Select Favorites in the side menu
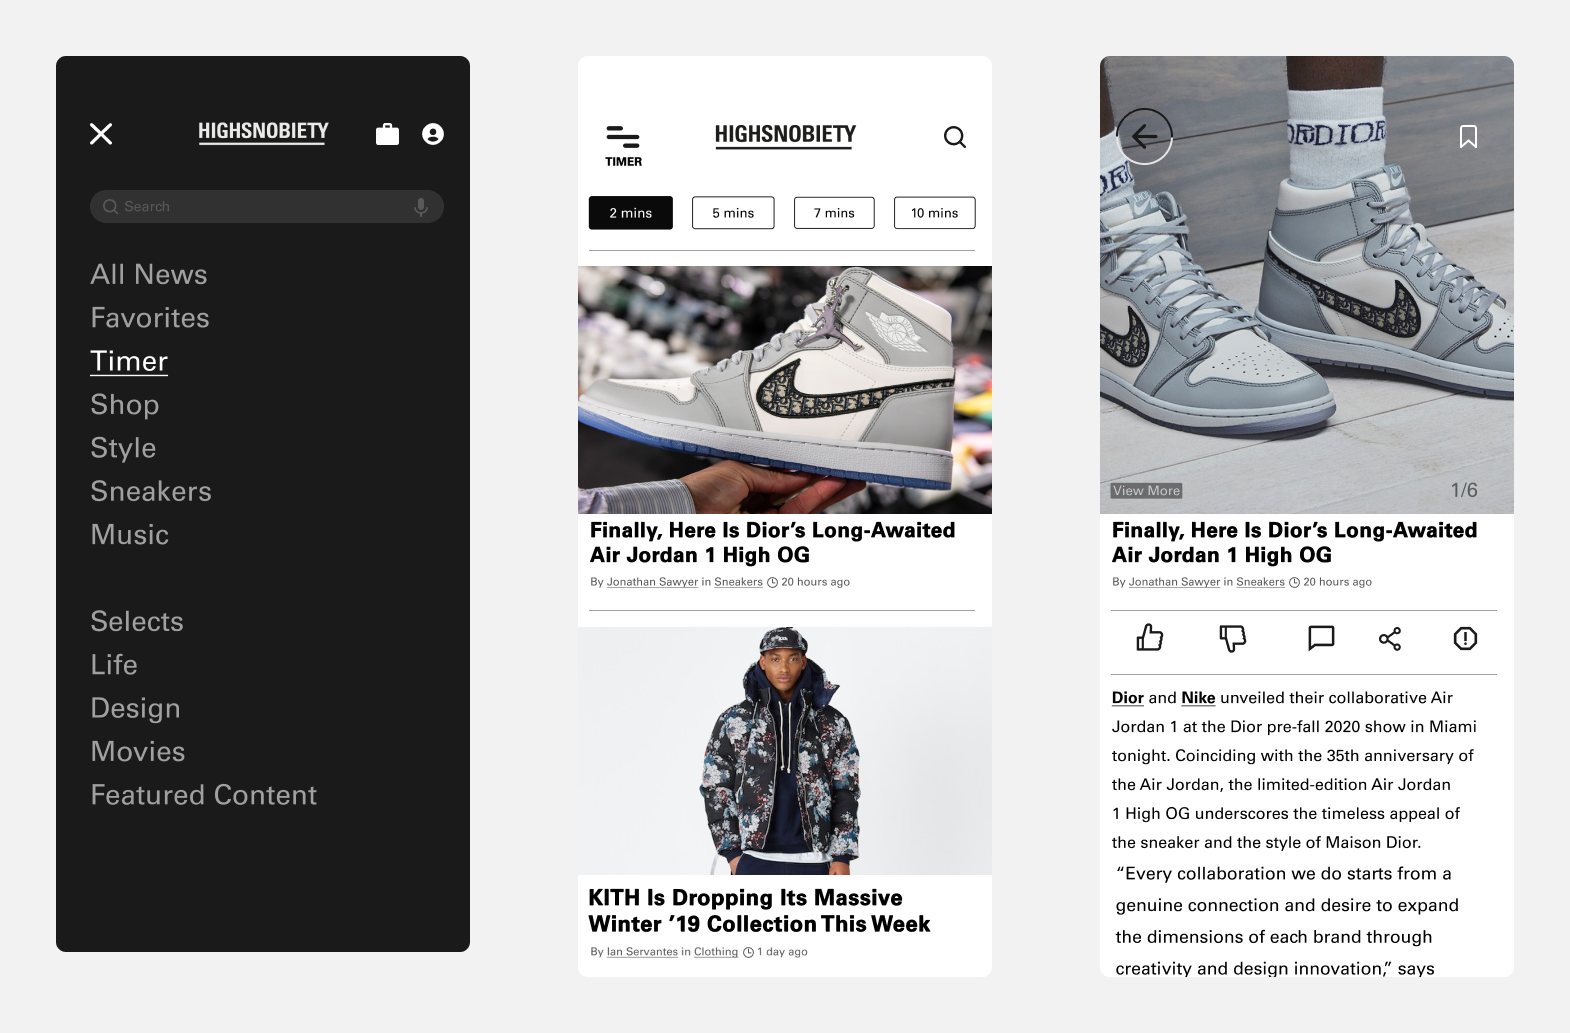 pos(150,318)
